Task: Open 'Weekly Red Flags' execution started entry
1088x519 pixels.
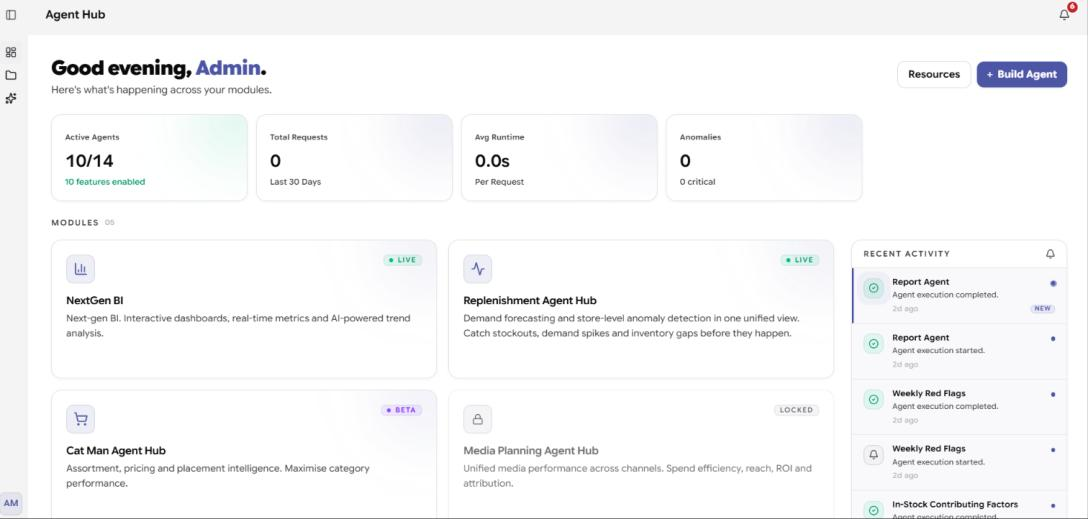Action: (959, 462)
